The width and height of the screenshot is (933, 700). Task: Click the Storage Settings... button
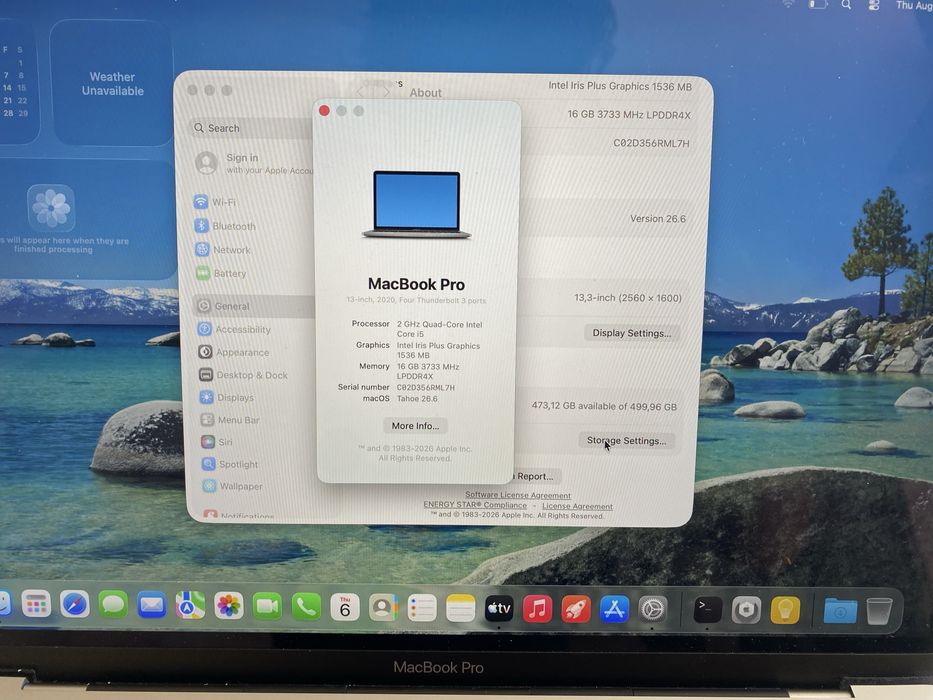point(627,440)
